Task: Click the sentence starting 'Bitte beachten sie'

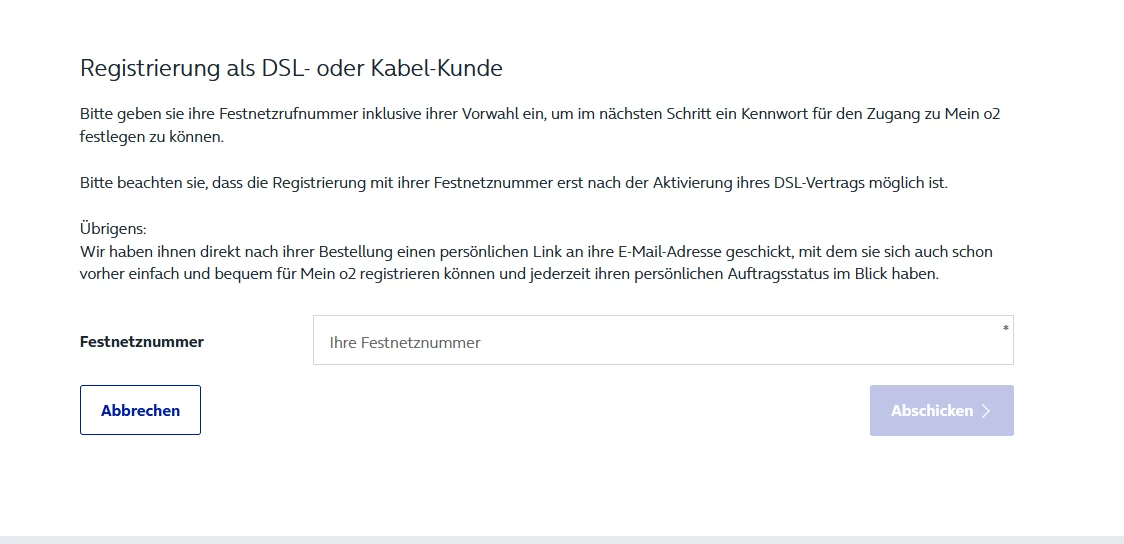Action: click(513, 183)
